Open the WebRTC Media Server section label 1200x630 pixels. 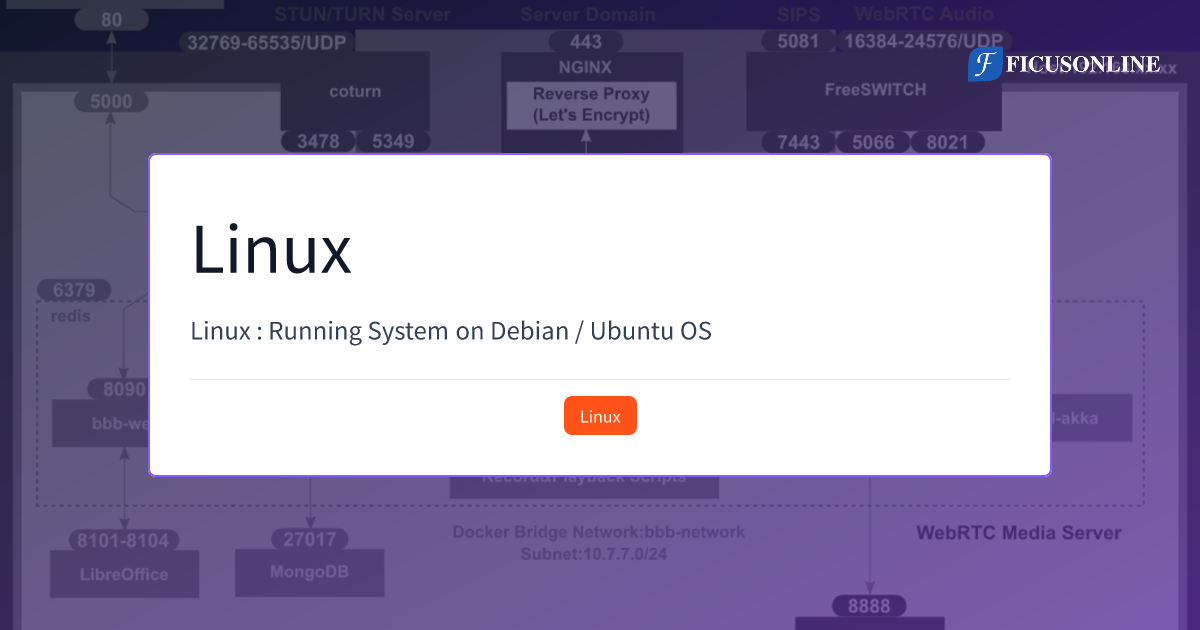pyautogui.click(x=1018, y=533)
